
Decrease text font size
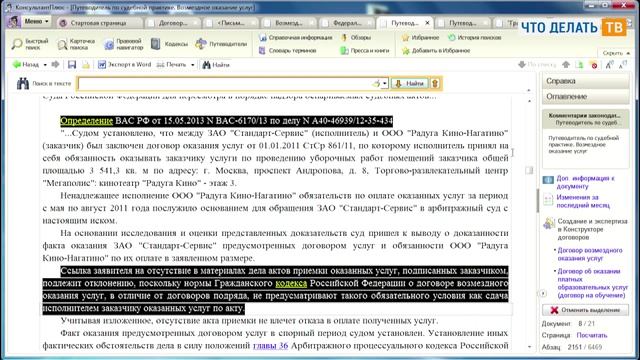tap(623, 64)
